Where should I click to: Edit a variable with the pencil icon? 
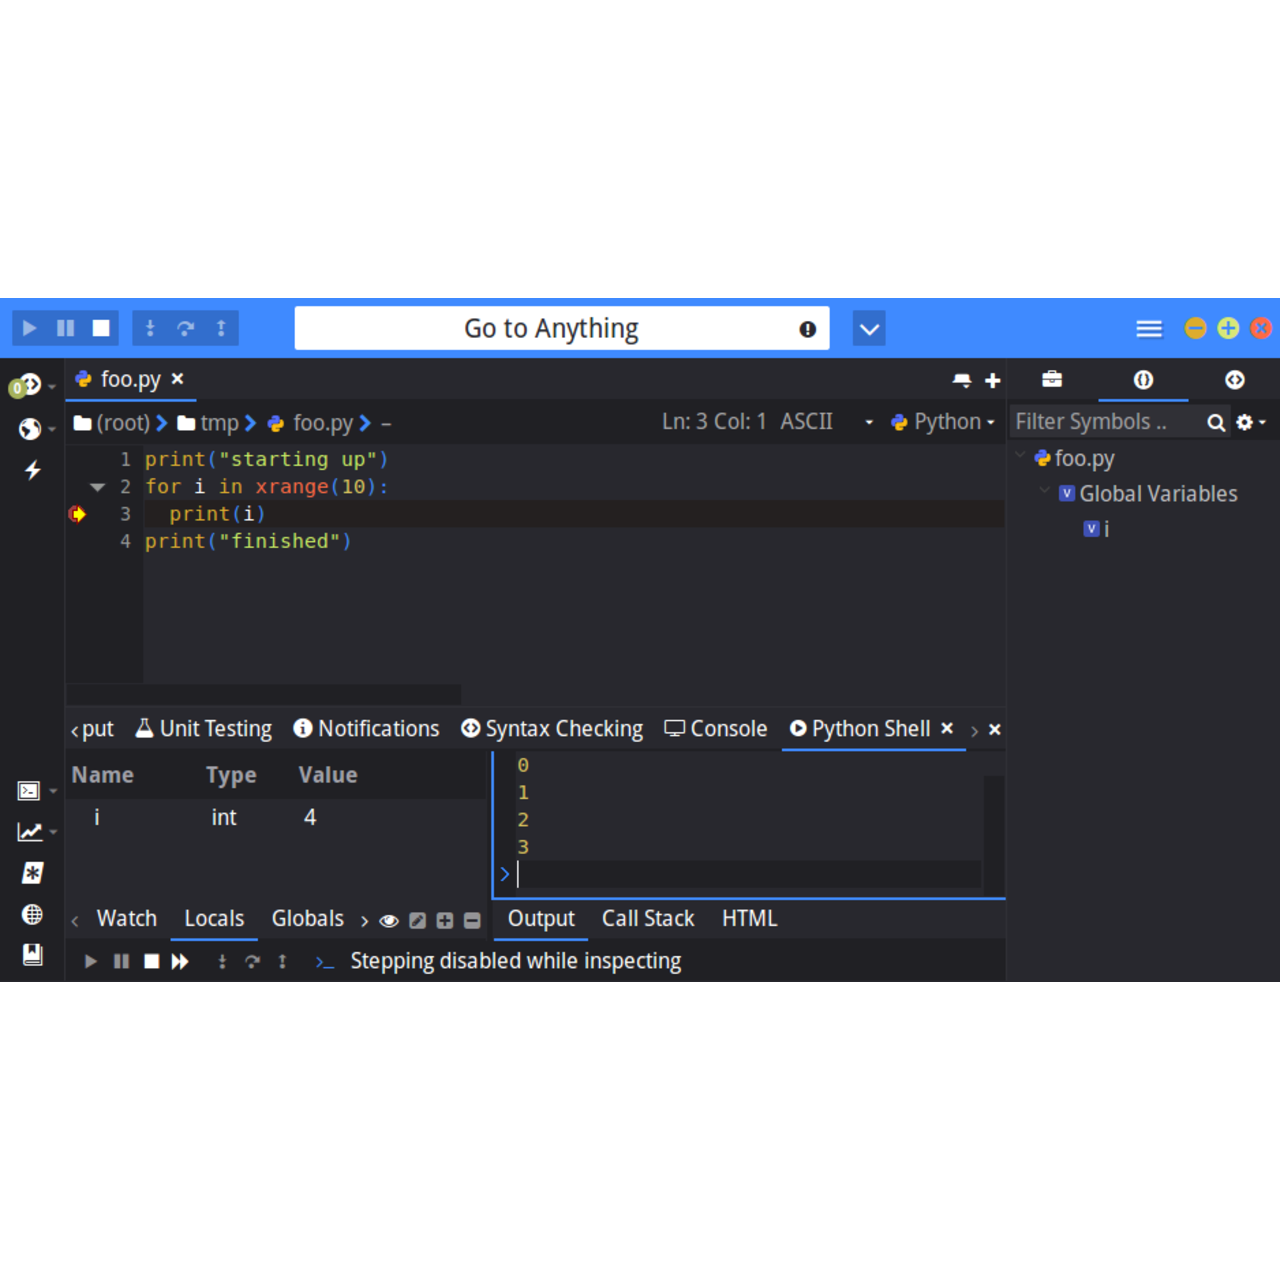[417, 920]
